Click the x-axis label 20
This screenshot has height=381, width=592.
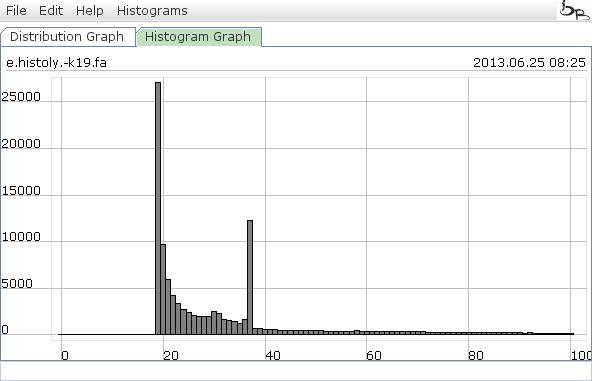click(171, 355)
